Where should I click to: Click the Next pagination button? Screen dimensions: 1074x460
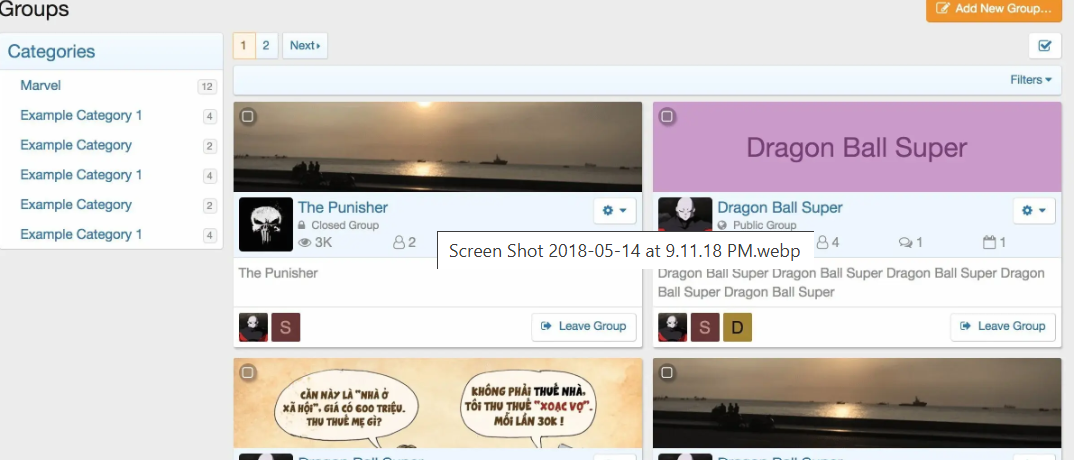(x=304, y=46)
